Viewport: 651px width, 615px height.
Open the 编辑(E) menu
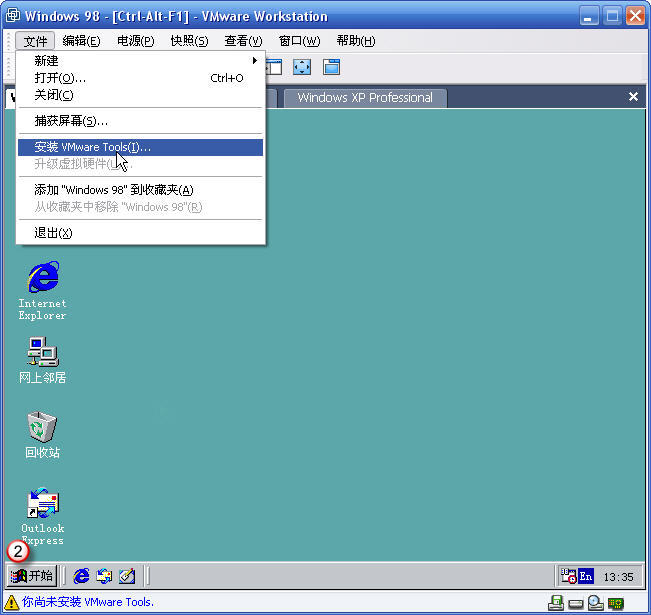pos(81,41)
